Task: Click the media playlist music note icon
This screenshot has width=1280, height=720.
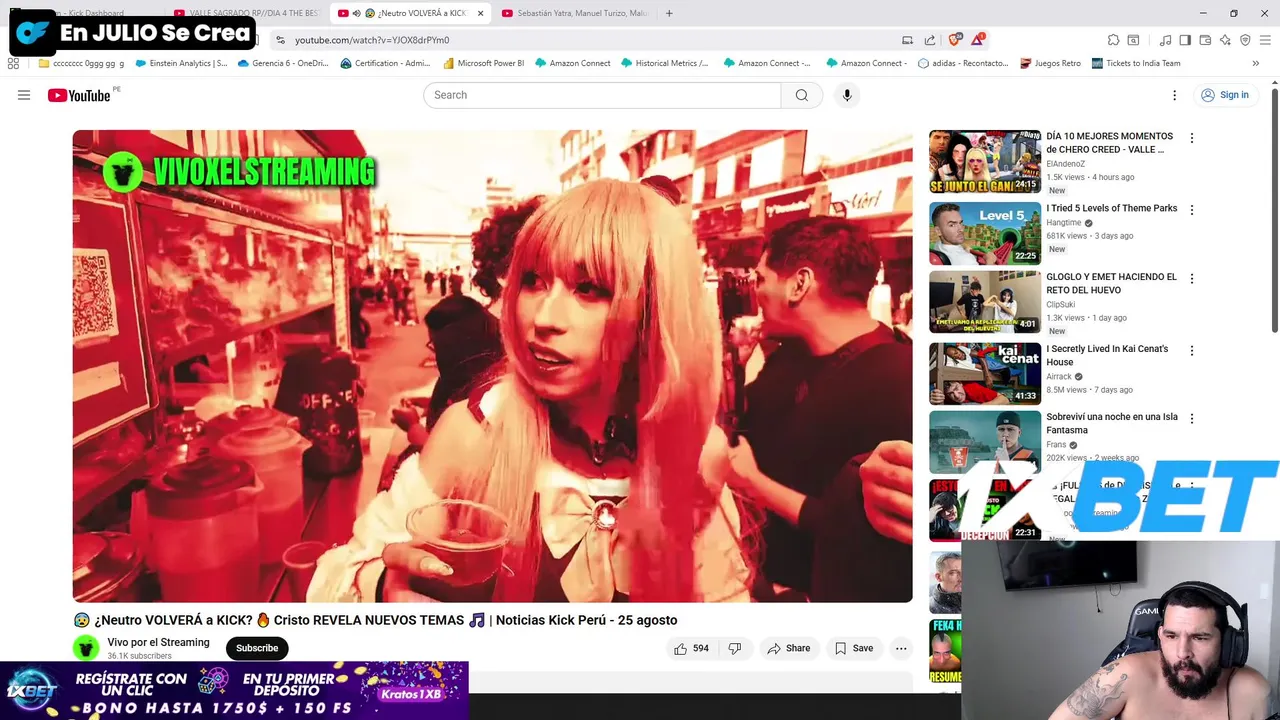Action: (1165, 40)
